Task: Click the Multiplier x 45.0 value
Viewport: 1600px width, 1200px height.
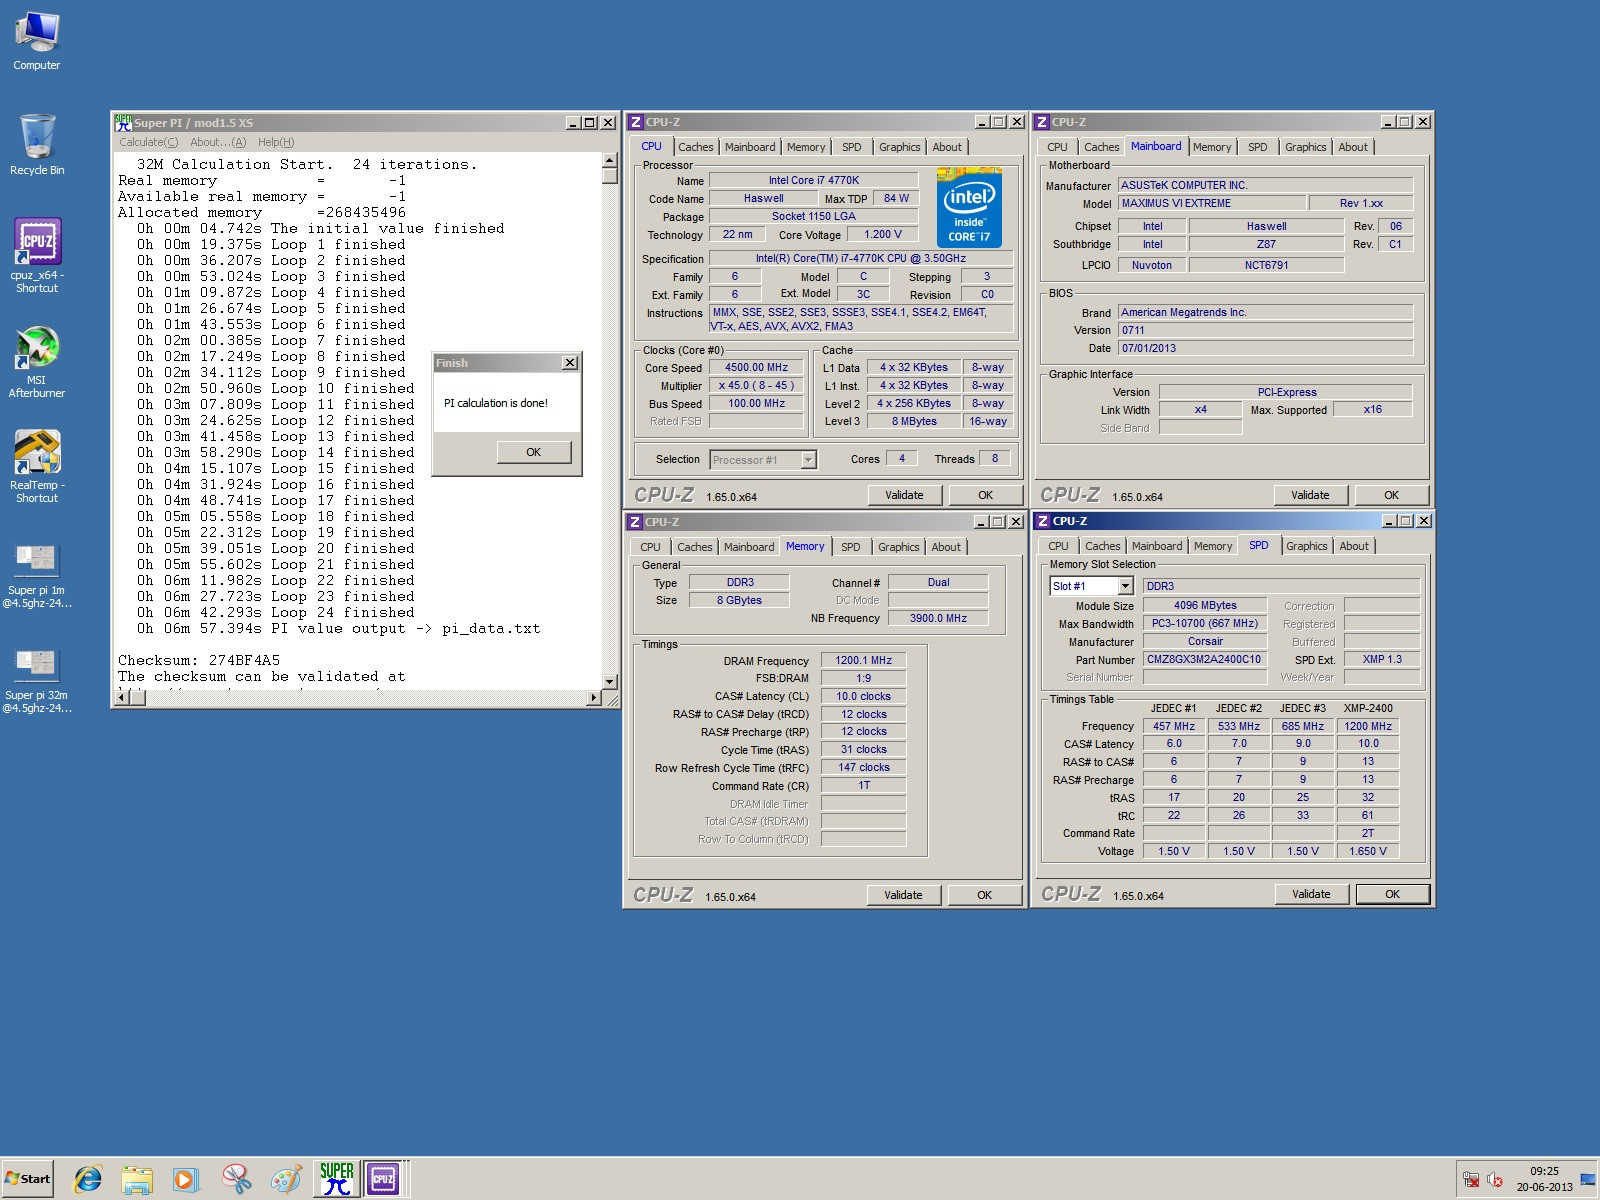Action: click(757, 386)
